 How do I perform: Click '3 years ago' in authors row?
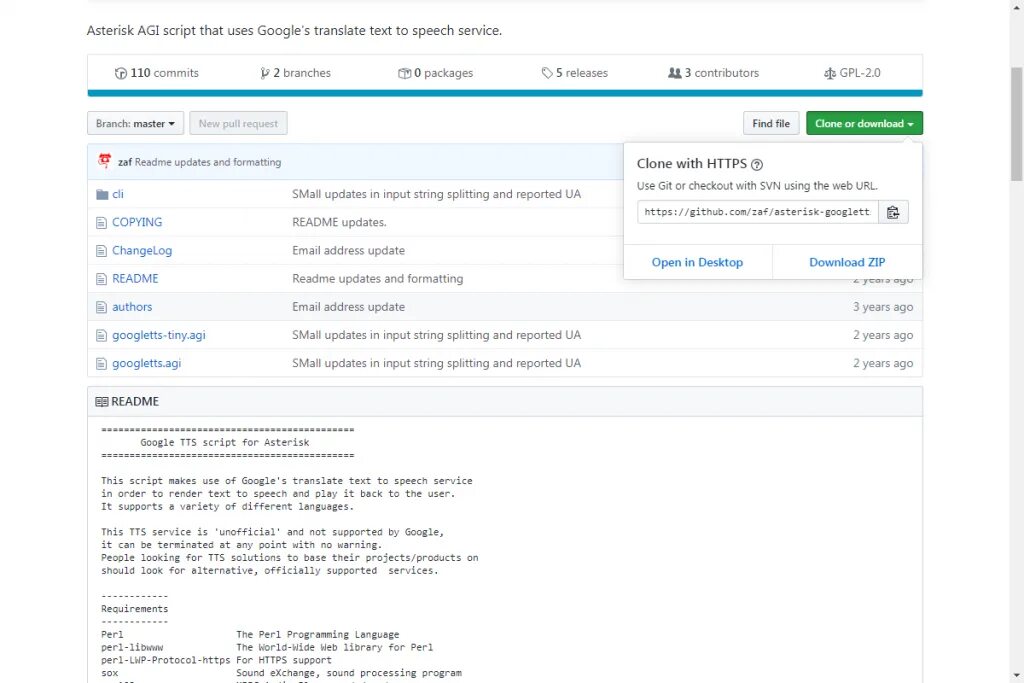point(883,307)
